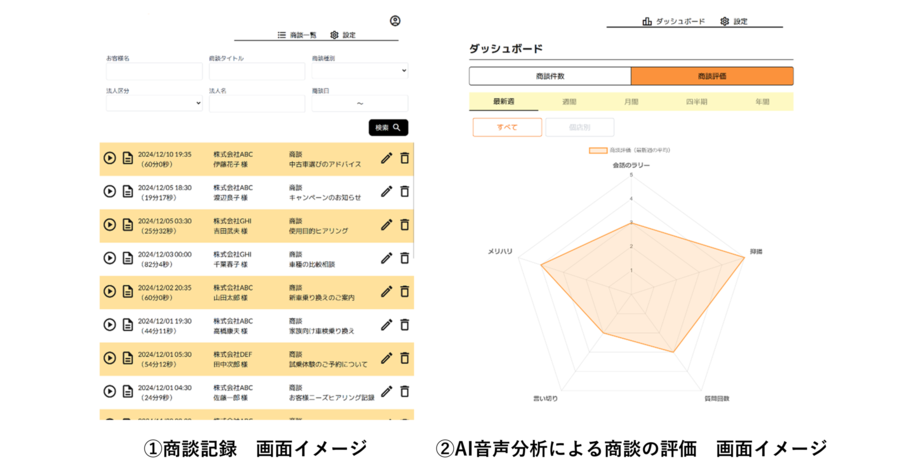Select the 商談評価 orange toggle tab
The height and width of the screenshot is (473, 900).
pyautogui.click(x=712, y=76)
